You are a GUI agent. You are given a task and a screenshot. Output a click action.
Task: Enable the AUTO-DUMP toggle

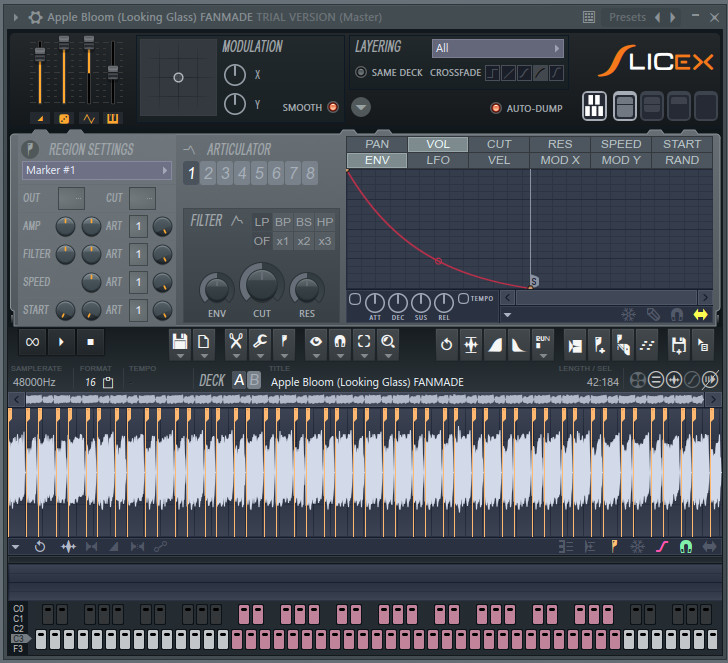coord(495,108)
